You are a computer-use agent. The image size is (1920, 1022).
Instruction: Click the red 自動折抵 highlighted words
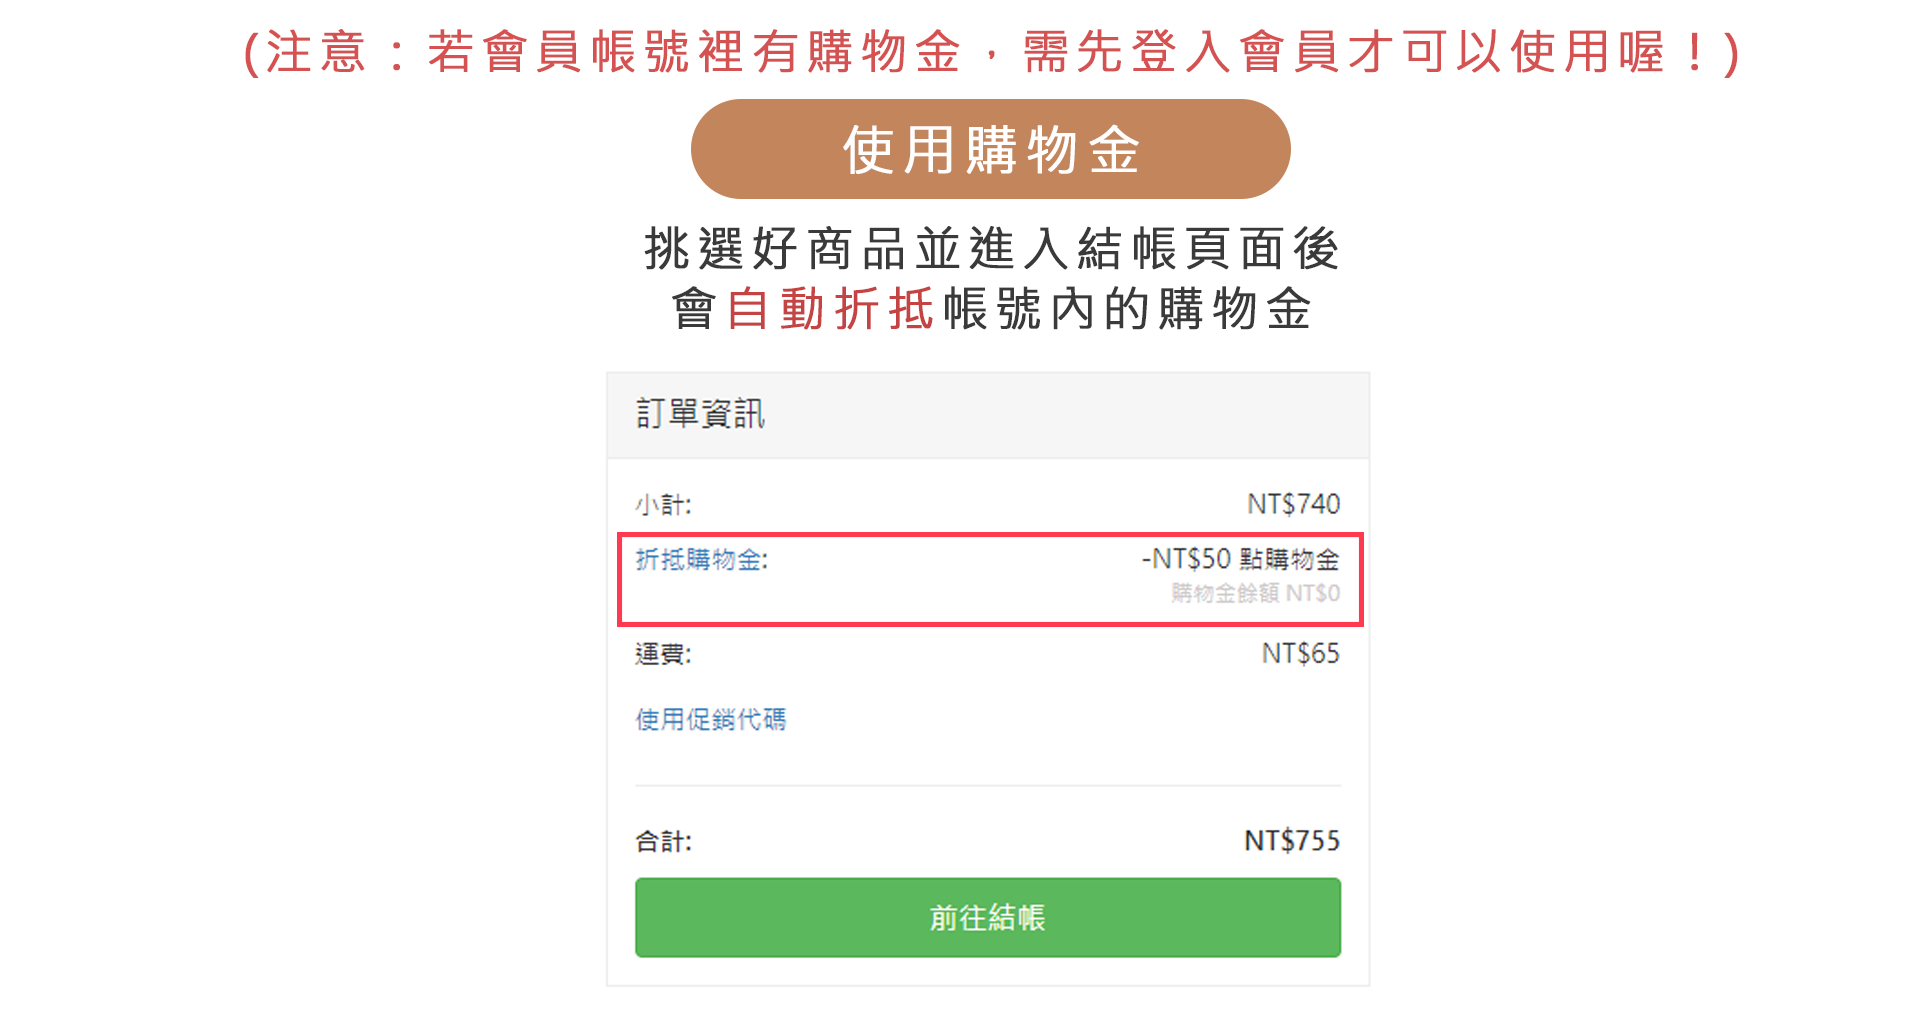tap(830, 309)
